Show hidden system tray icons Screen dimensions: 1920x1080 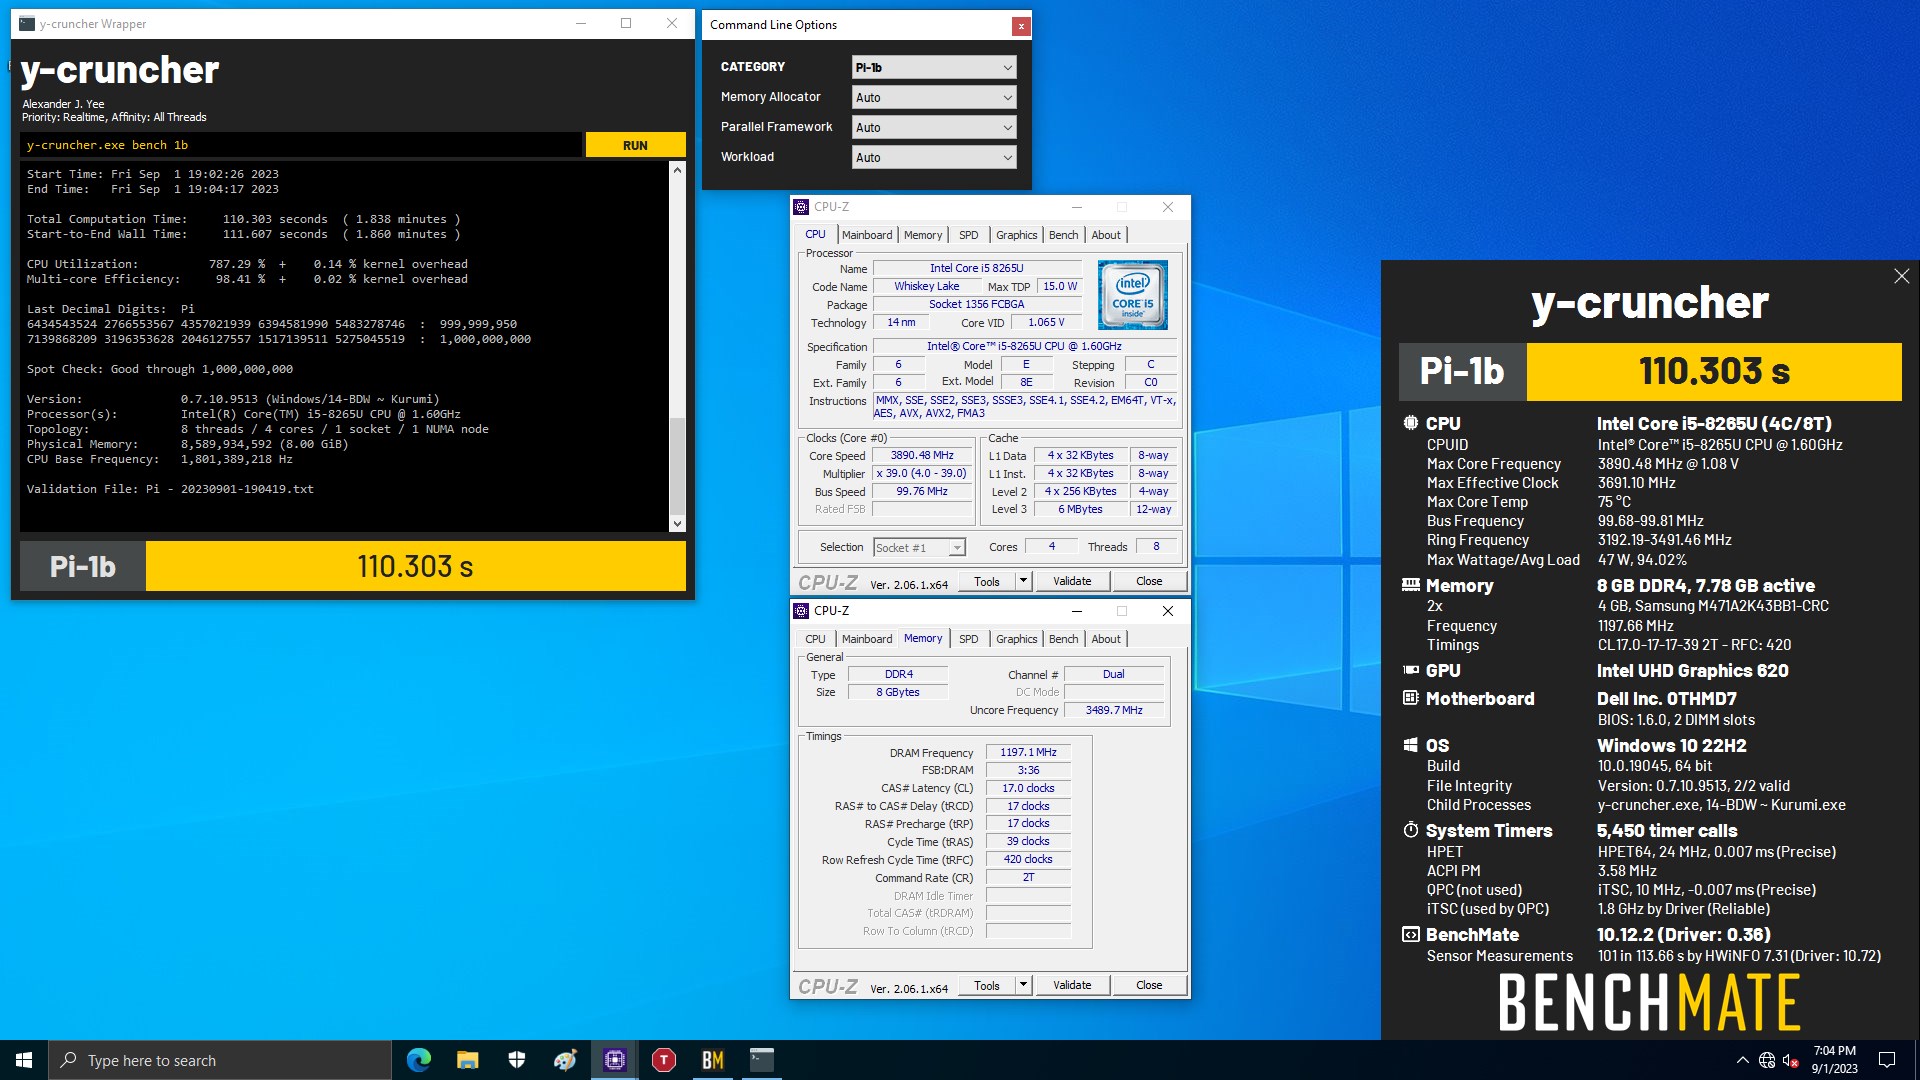pyautogui.click(x=1742, y=1060)
